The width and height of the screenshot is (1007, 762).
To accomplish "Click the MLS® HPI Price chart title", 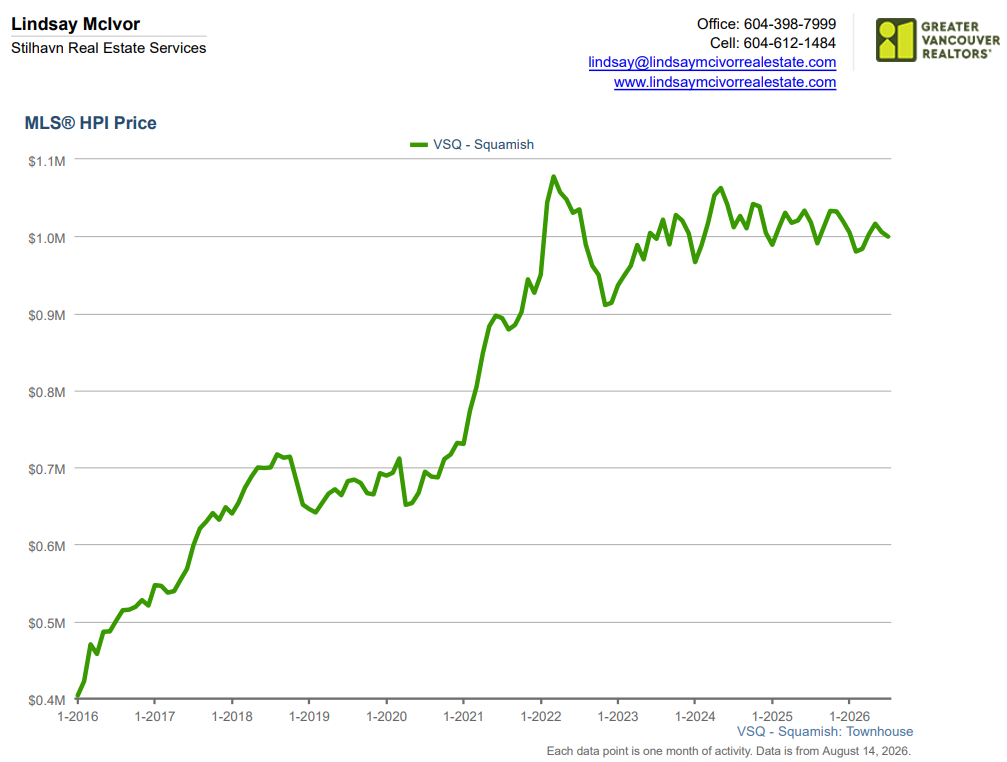I will point(91,123).
